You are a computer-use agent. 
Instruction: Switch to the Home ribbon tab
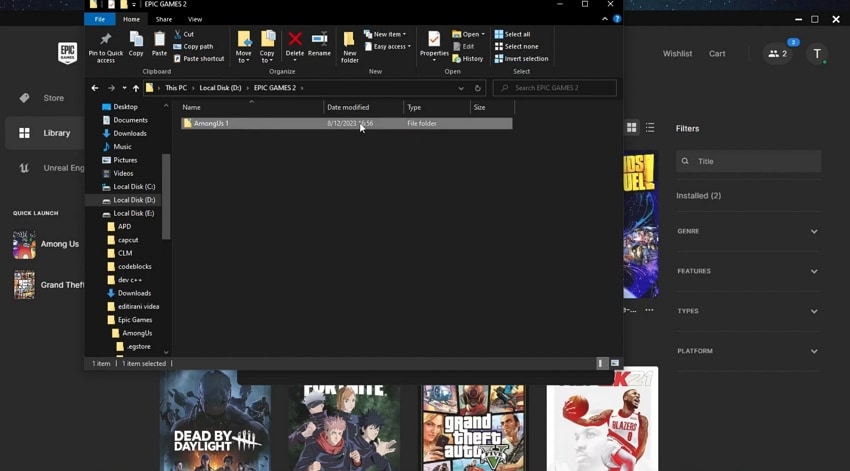[x=131, y=19]
